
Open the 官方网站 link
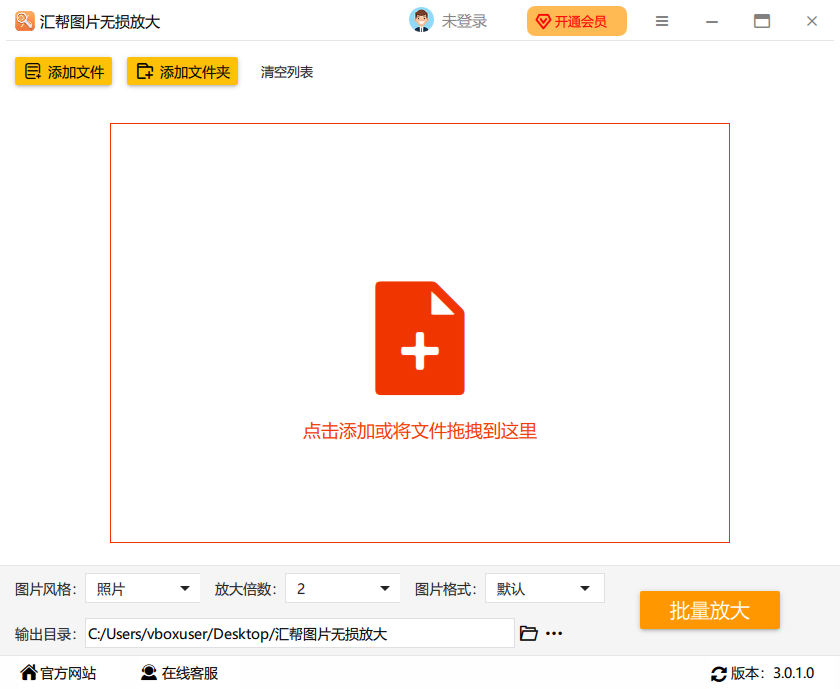pos(58,673)
